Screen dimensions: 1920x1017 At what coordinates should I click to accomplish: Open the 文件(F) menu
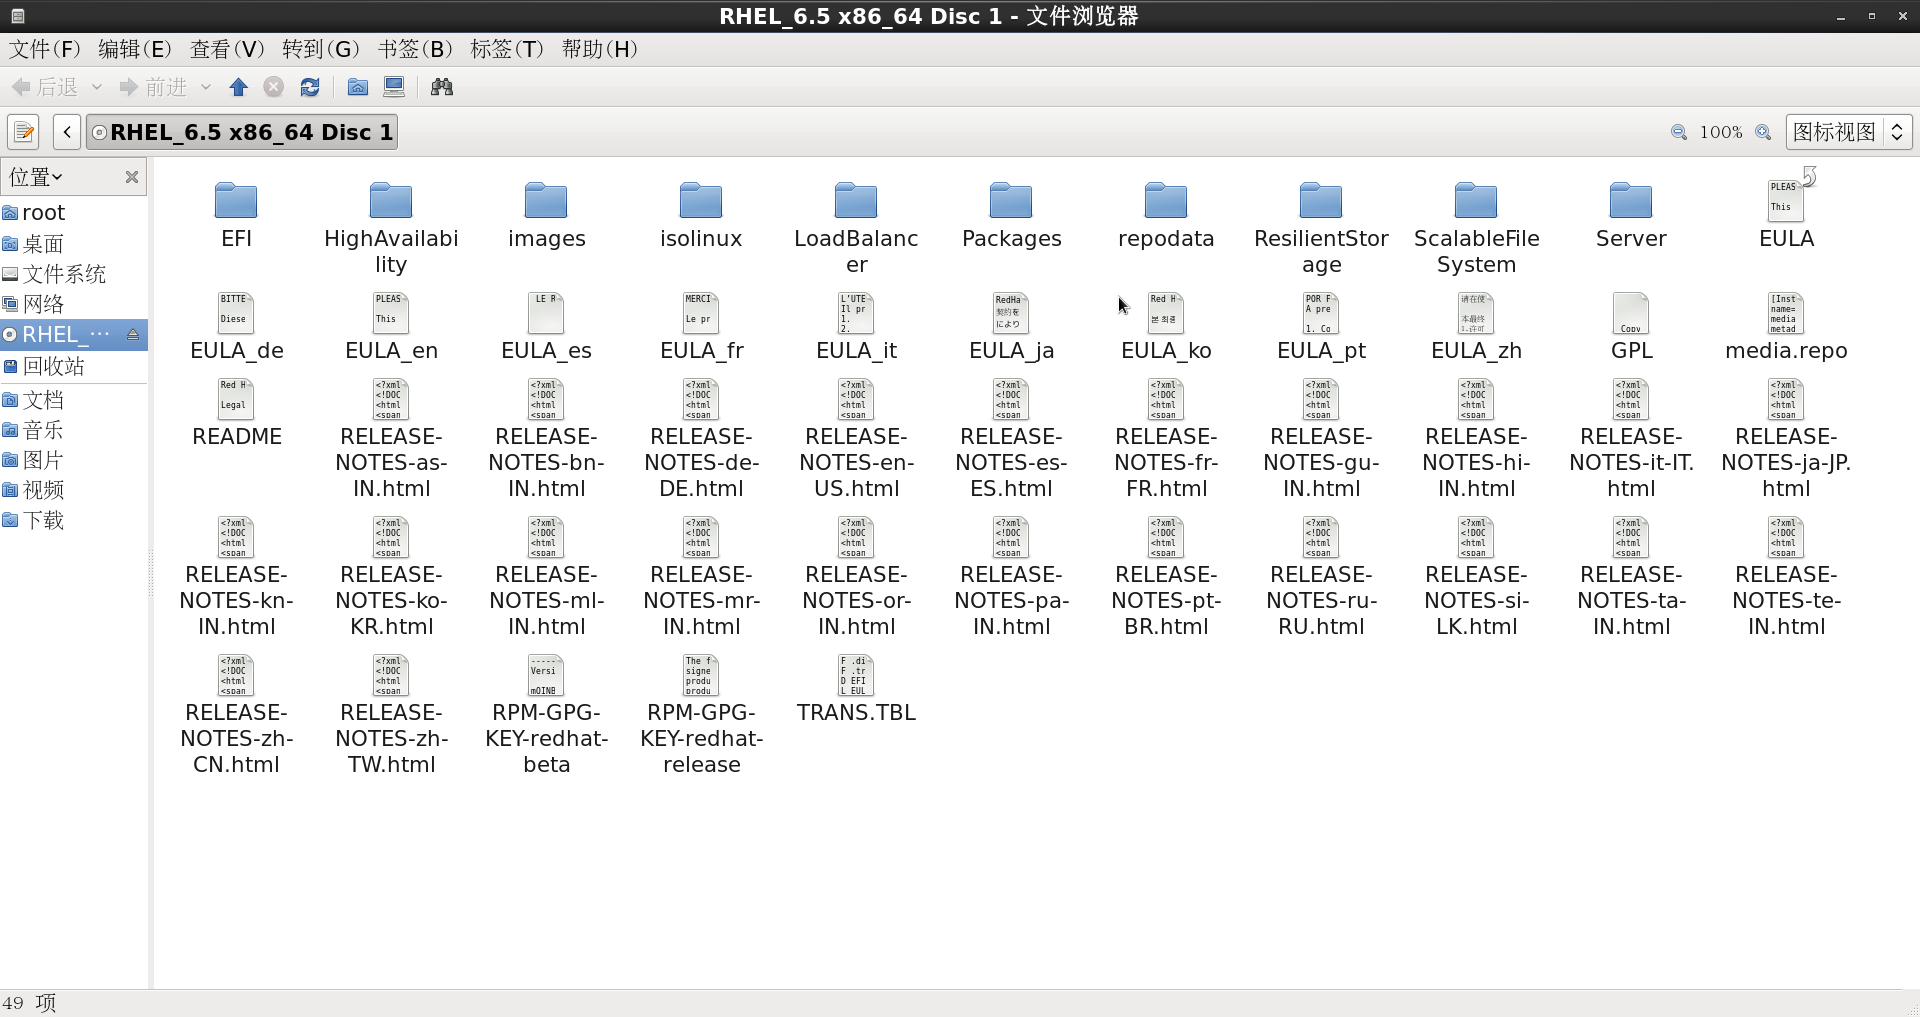[44, 49]
